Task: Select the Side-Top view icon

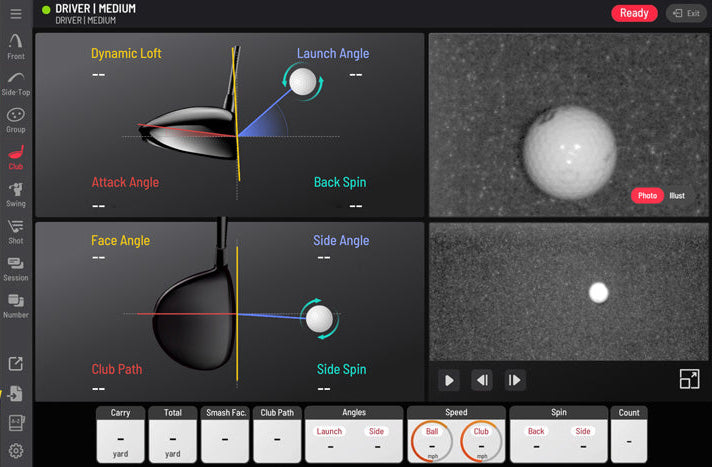Action: pos(16,82)
